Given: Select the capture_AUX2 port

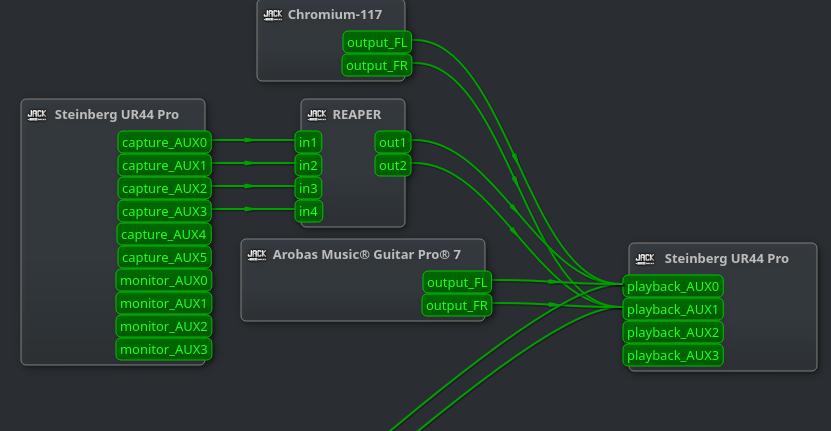Looking at the screenshot, I should [x=164, y=188].
